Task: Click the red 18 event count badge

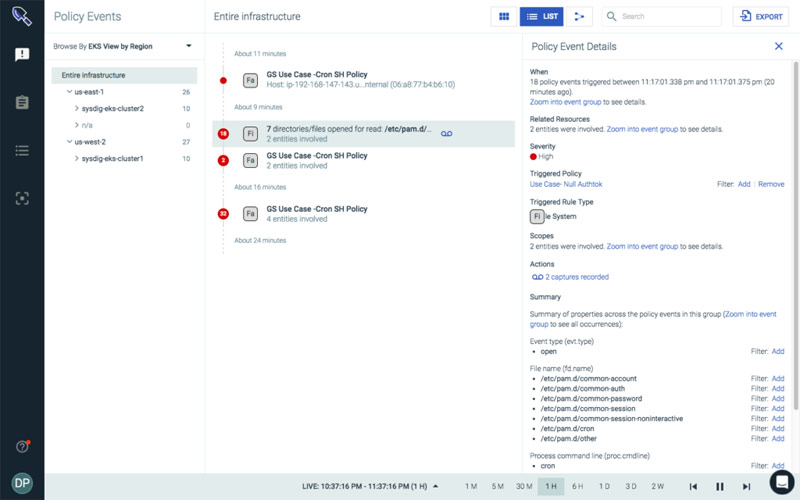Action: [x=223, y=134]
